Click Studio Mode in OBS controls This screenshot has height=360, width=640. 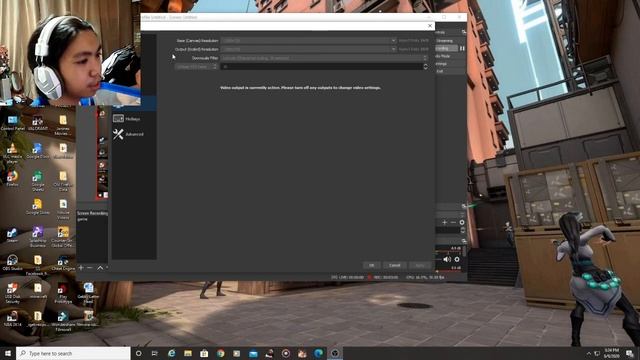coord(450,56)
